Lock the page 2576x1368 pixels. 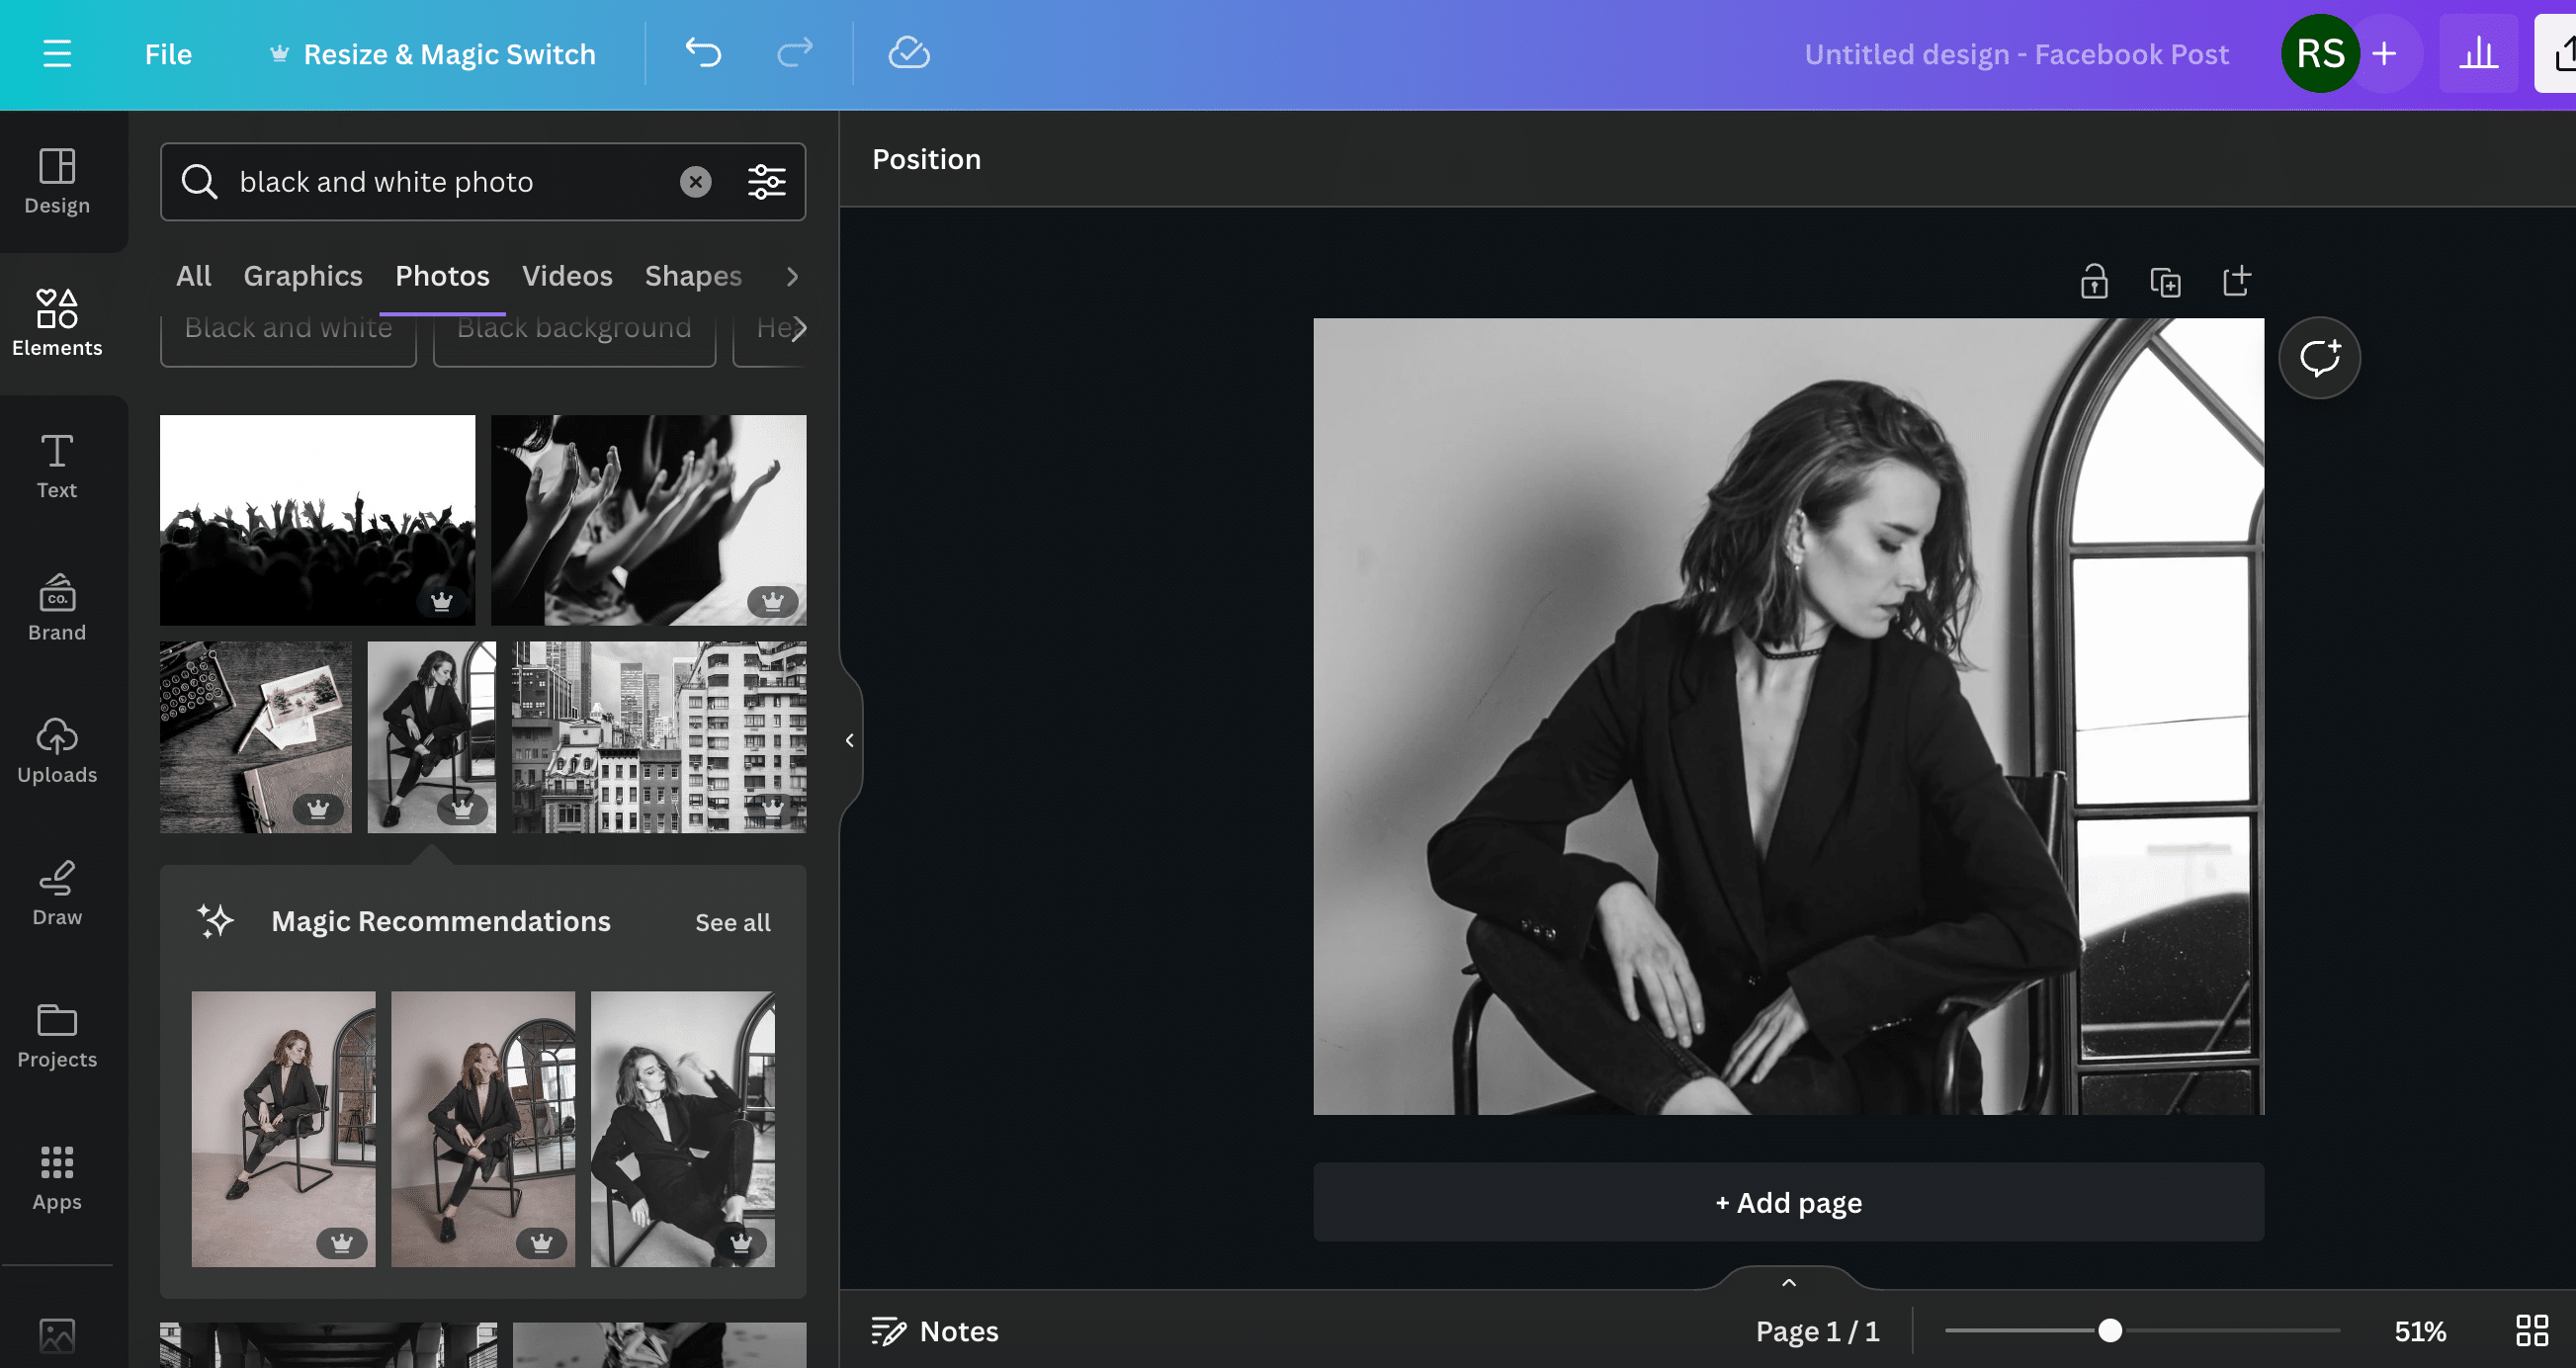point(2094,282)
